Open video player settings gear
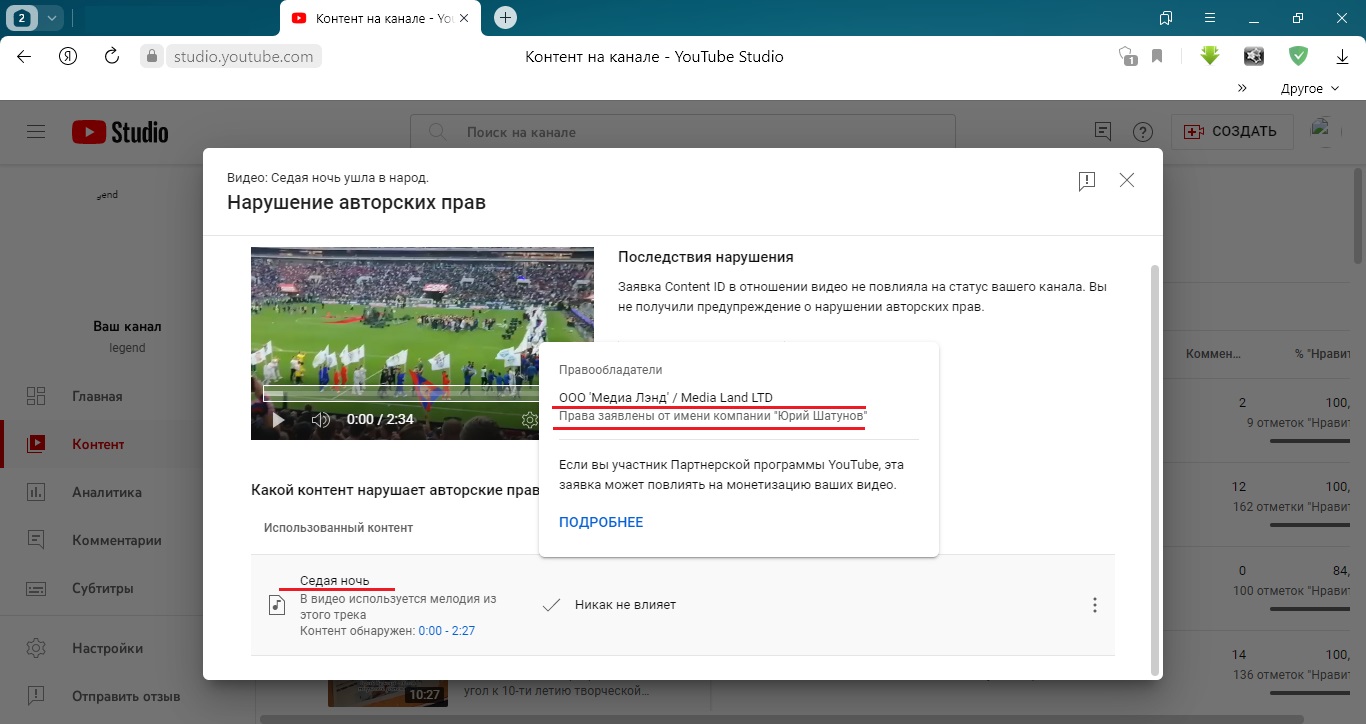The image size is (1366, 724). [x=530, y=420]
